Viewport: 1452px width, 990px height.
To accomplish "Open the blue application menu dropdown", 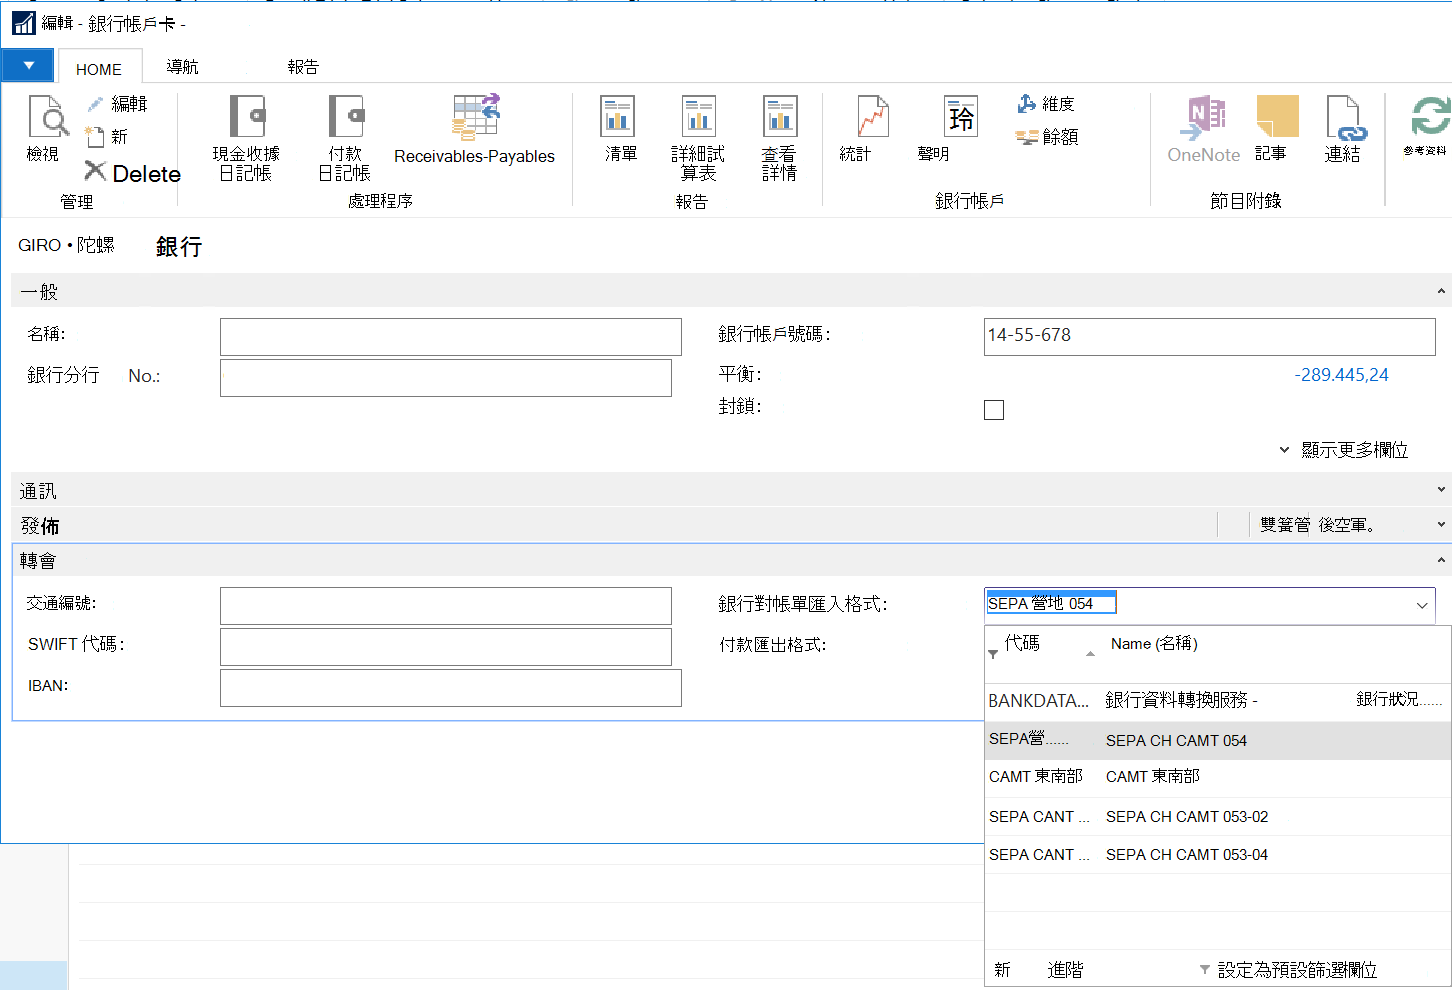I will (29, 66).
